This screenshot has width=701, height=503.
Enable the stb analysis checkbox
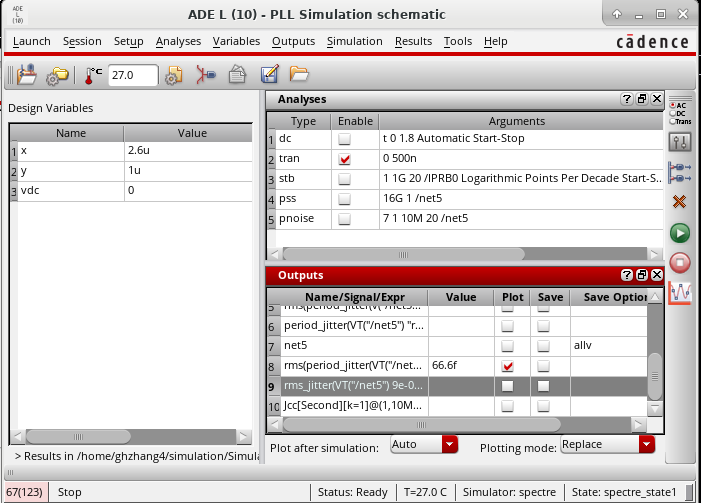click(344, 179)
